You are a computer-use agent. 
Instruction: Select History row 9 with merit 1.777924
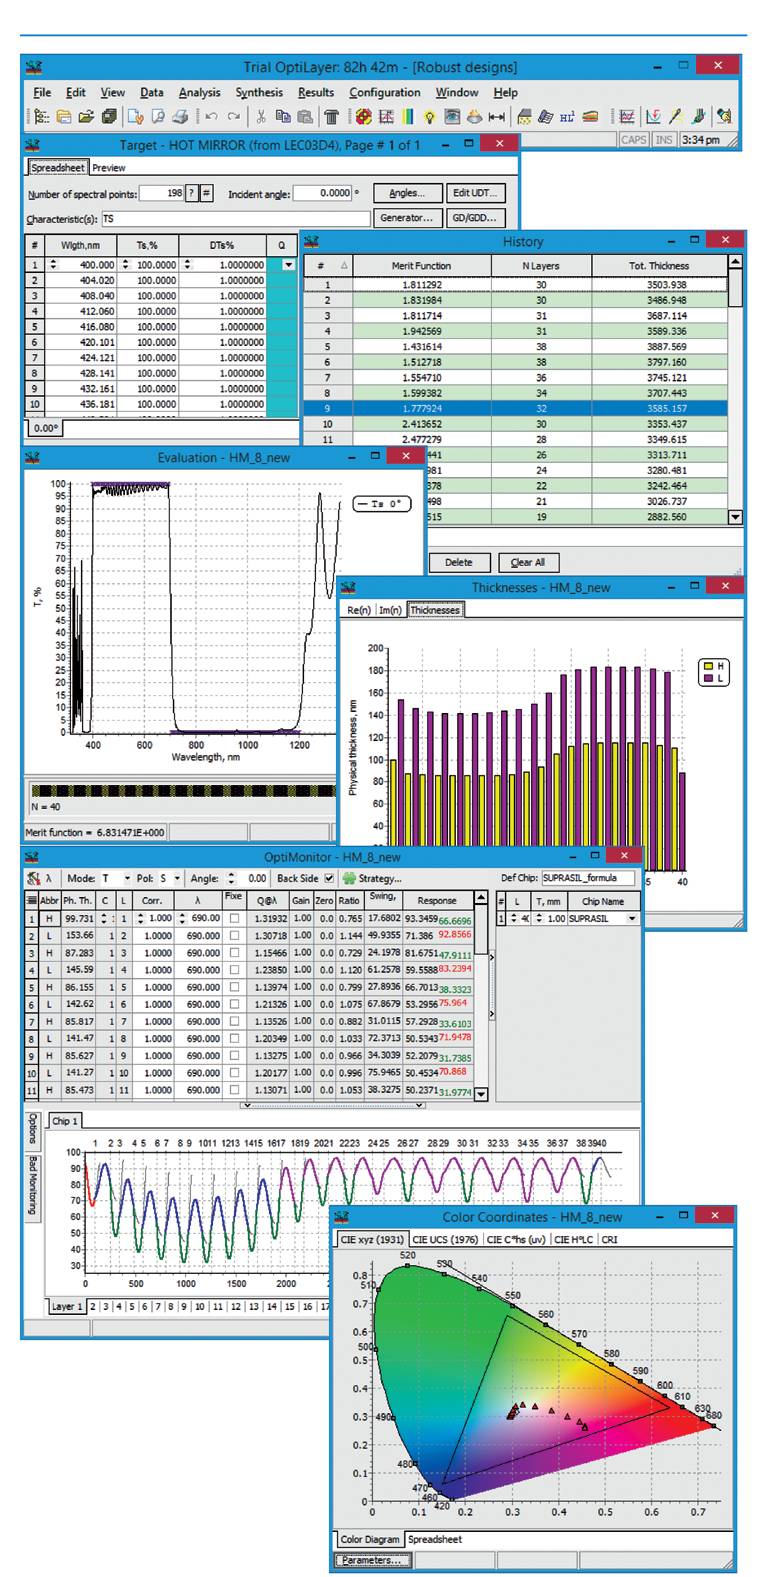516,407
